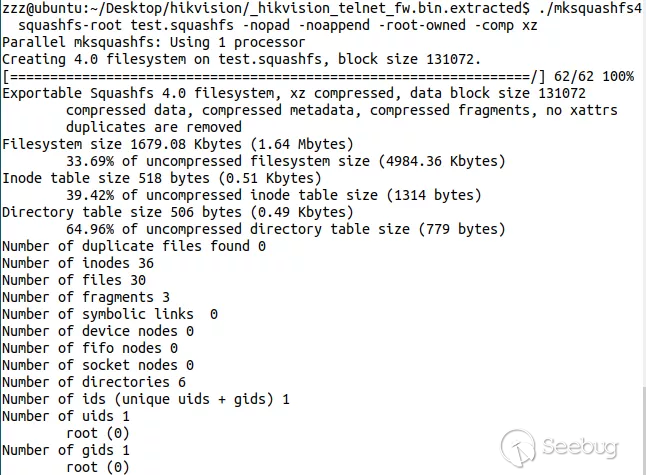The image size is (646, 475).
Task: Click the "Parallel mksquashfs: Using 1 processor" line
Action: tap(154, 43)
